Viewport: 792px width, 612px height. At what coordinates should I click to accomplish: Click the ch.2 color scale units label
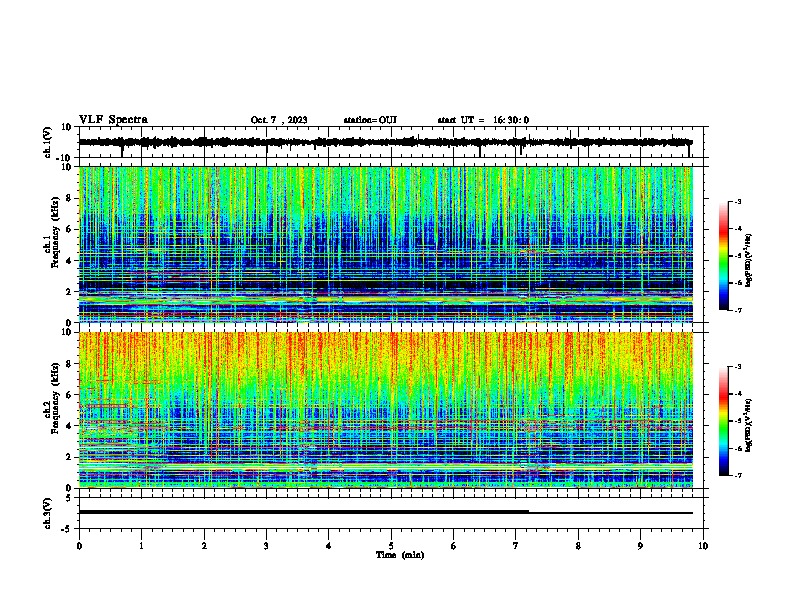pyautogui.click(x=749, y=425)
